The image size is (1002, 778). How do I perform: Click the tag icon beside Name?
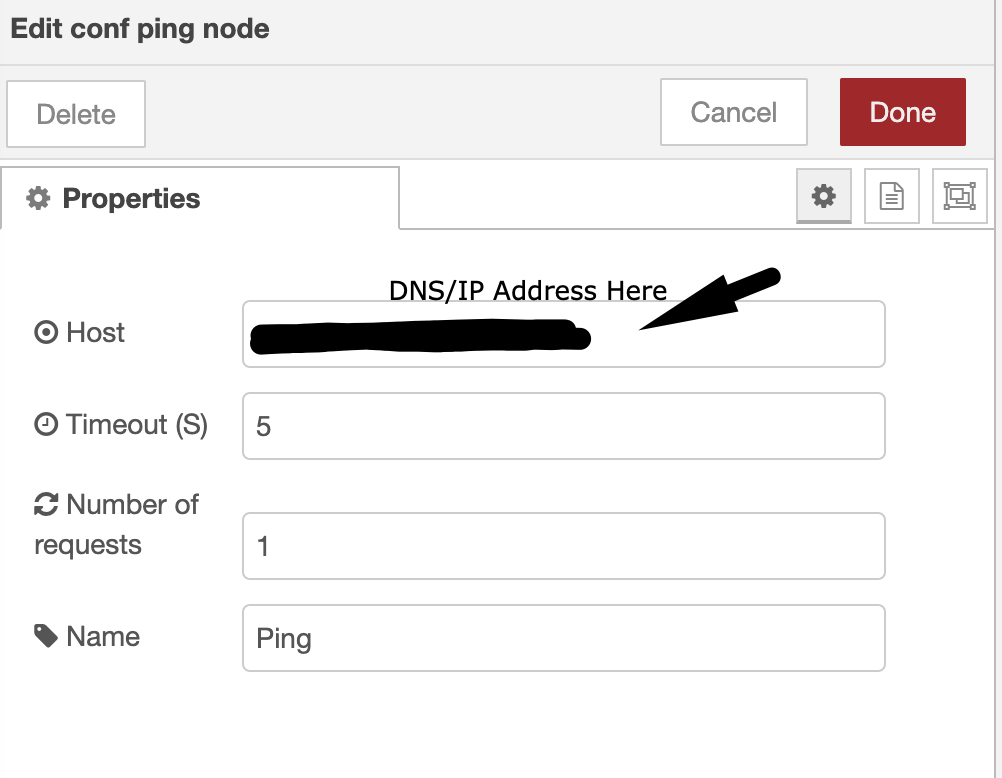[46, 636]
